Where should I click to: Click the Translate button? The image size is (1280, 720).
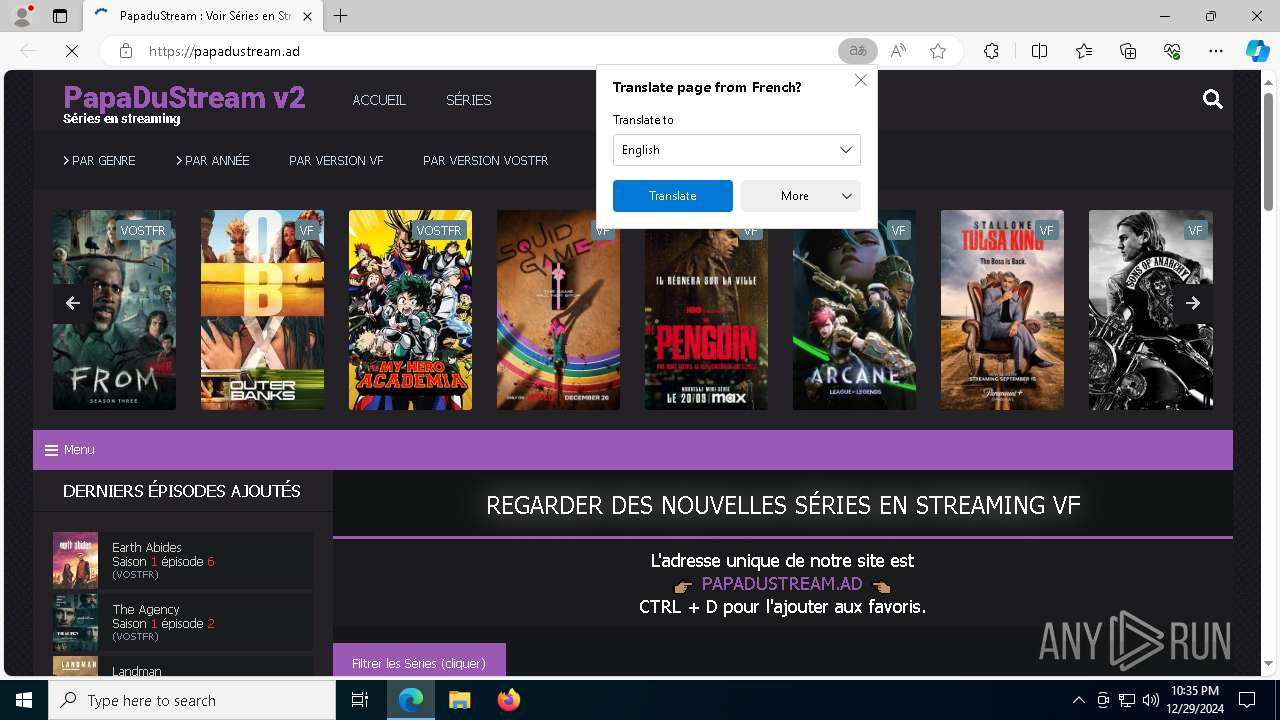pos(673,196)
